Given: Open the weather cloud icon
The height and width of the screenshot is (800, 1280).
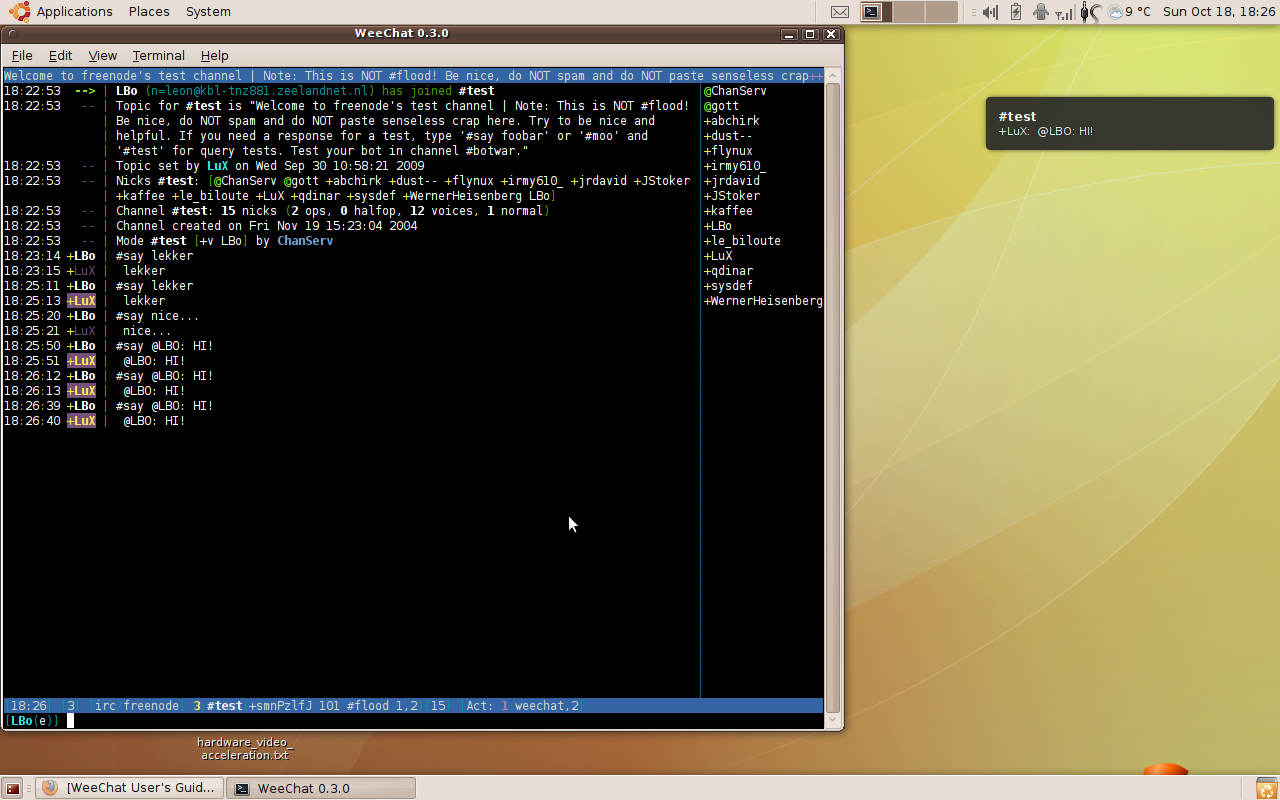Looking at the screenshot, I should 1115,12.
